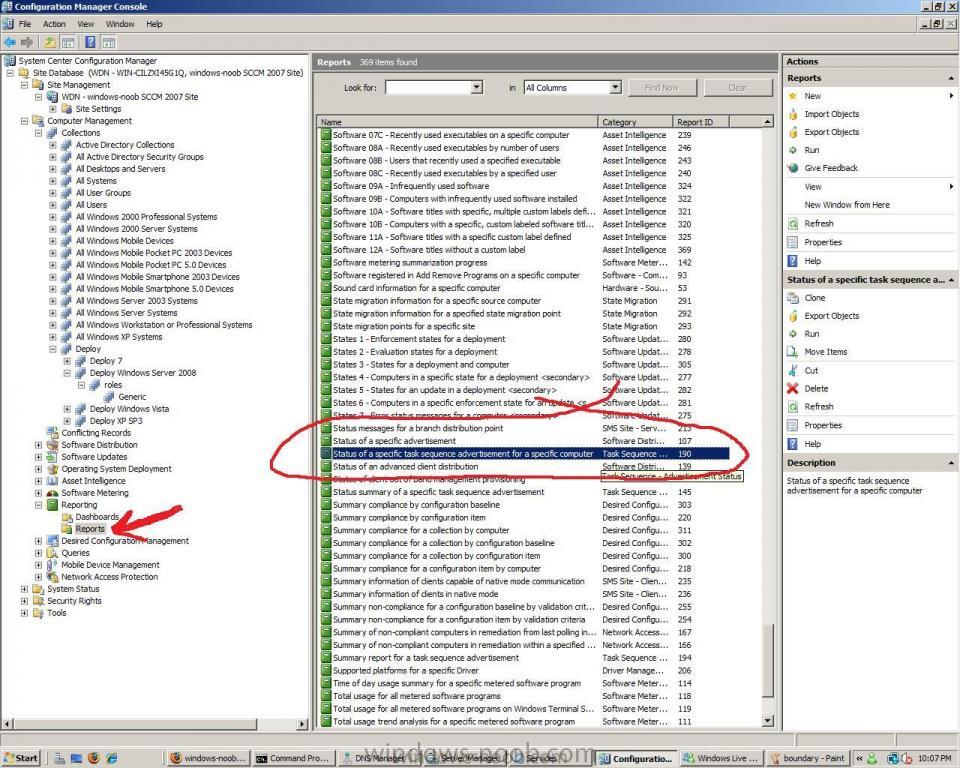Click Give Feedback in the Actions pane
This screenshot has height=768, width=960.
(x=831, y=168)
